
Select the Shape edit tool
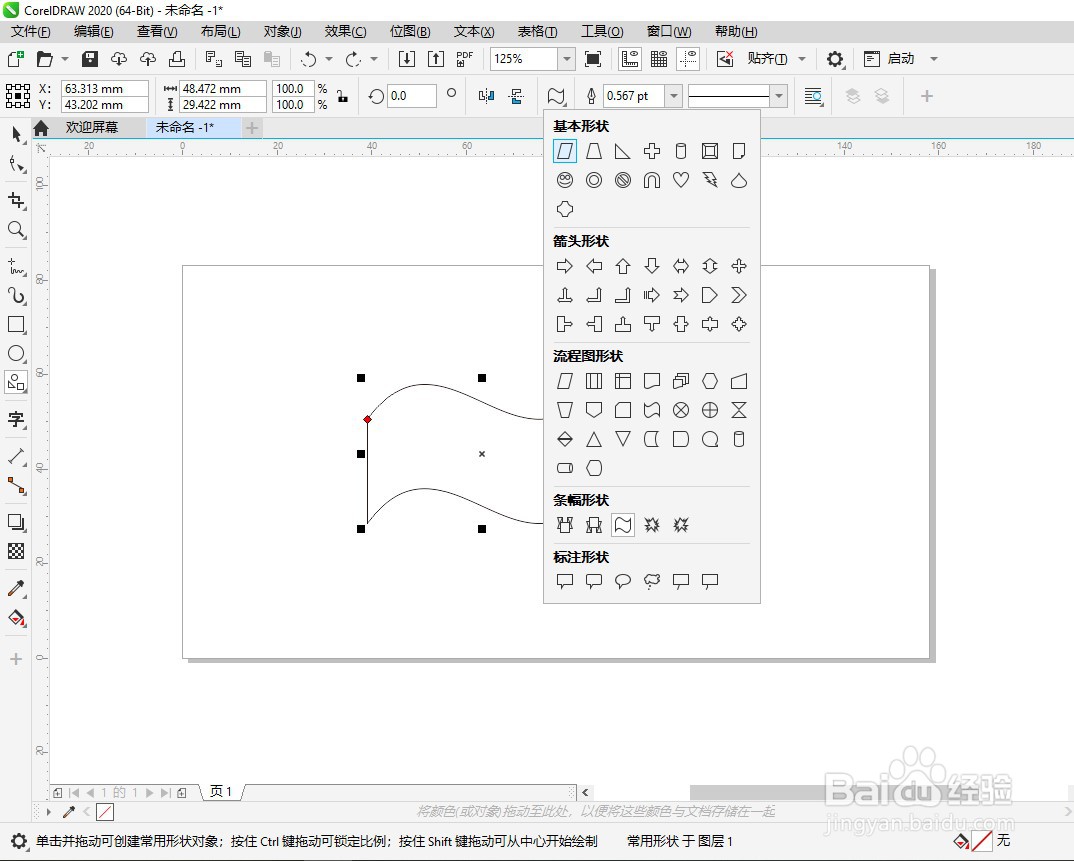coord(16,164)
